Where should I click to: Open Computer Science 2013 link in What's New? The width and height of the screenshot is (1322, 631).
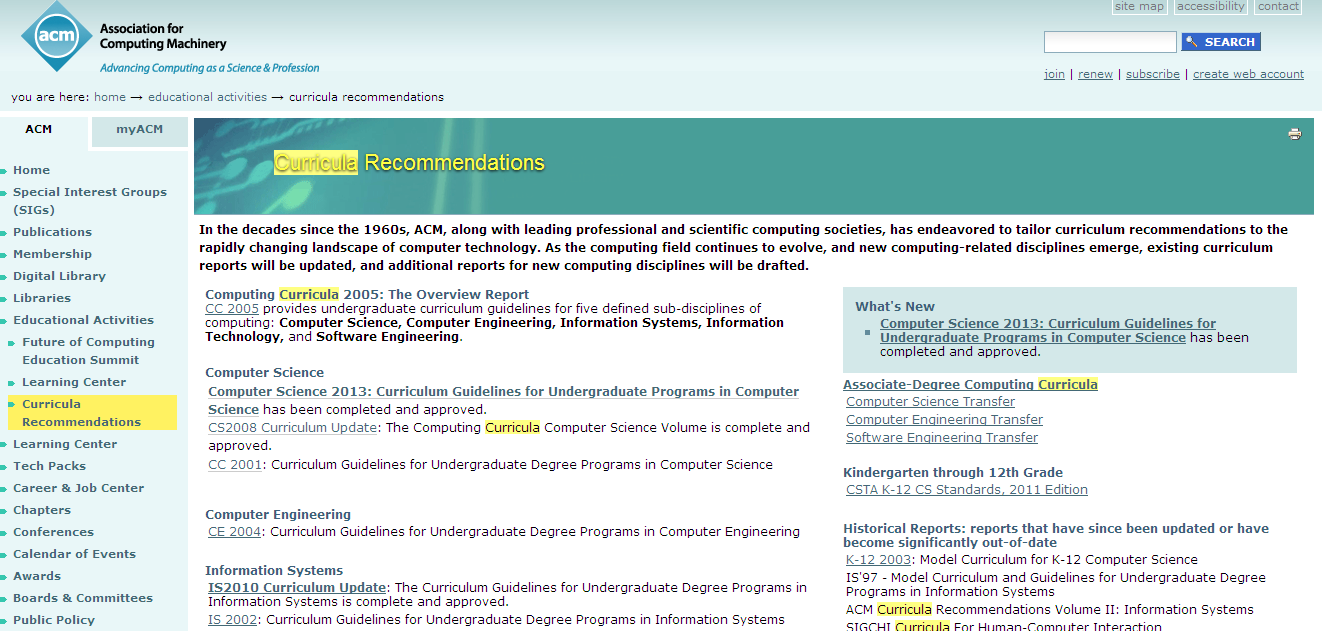(x=1048, y=330)
